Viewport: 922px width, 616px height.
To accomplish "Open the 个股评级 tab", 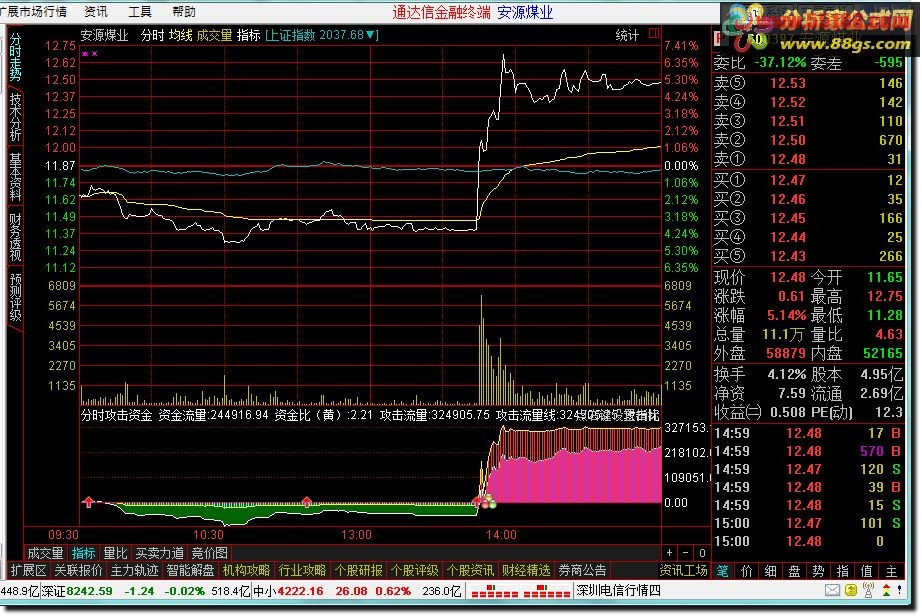I will (x=414, y=570).
